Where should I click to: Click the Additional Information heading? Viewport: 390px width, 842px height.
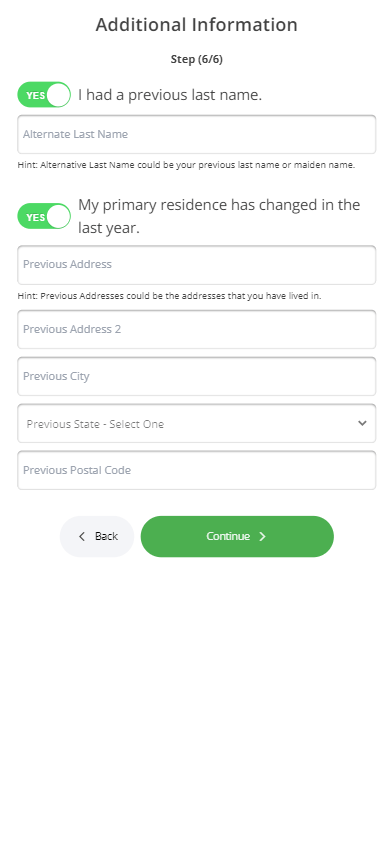(x=197, y=25)
